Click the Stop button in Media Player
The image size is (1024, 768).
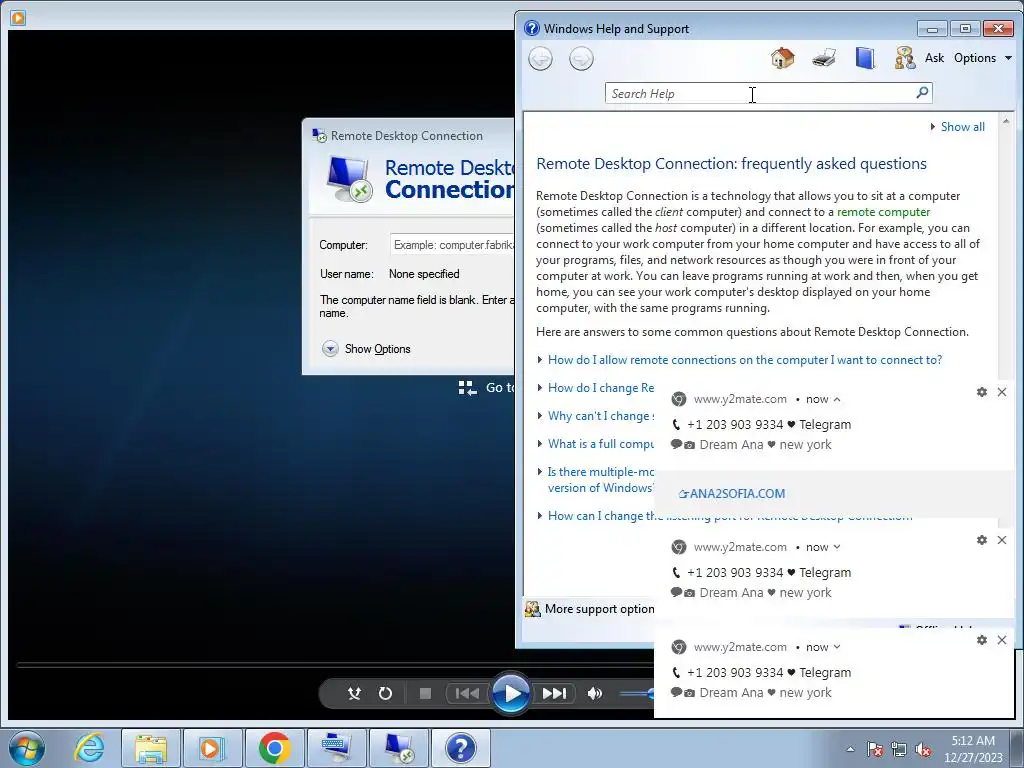click(424, 694)
